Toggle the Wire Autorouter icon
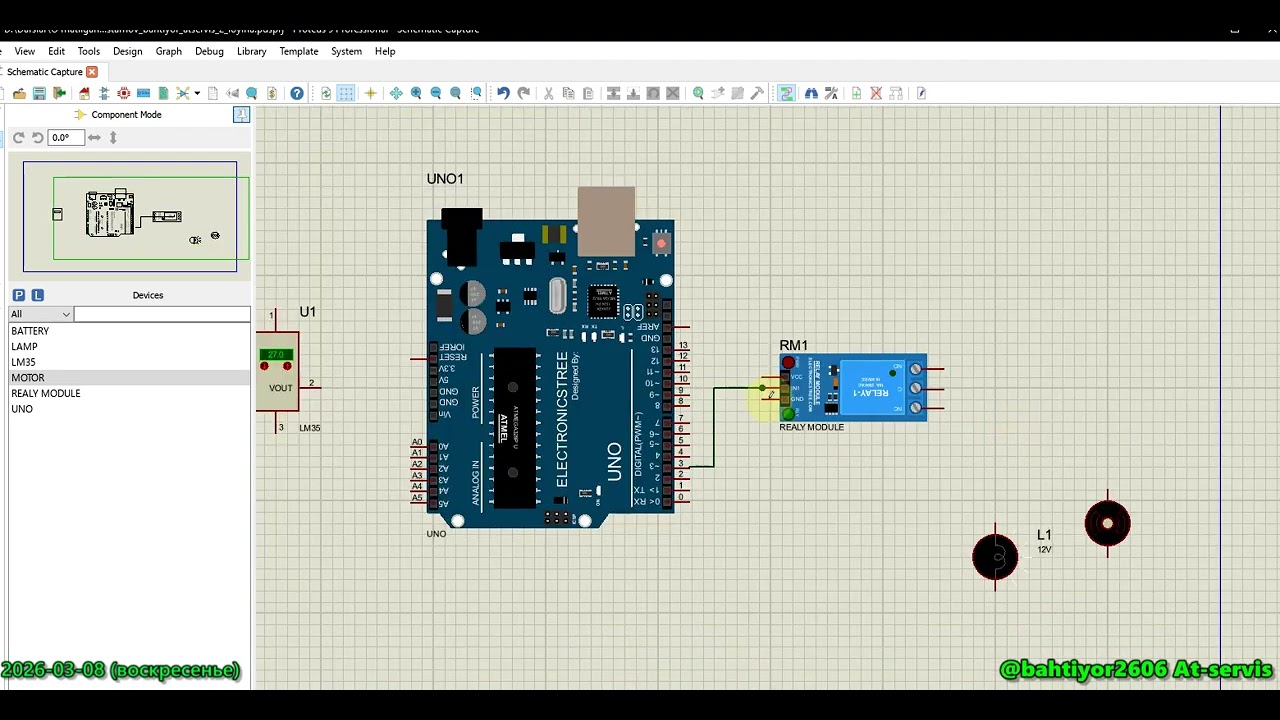 [787, 93]
